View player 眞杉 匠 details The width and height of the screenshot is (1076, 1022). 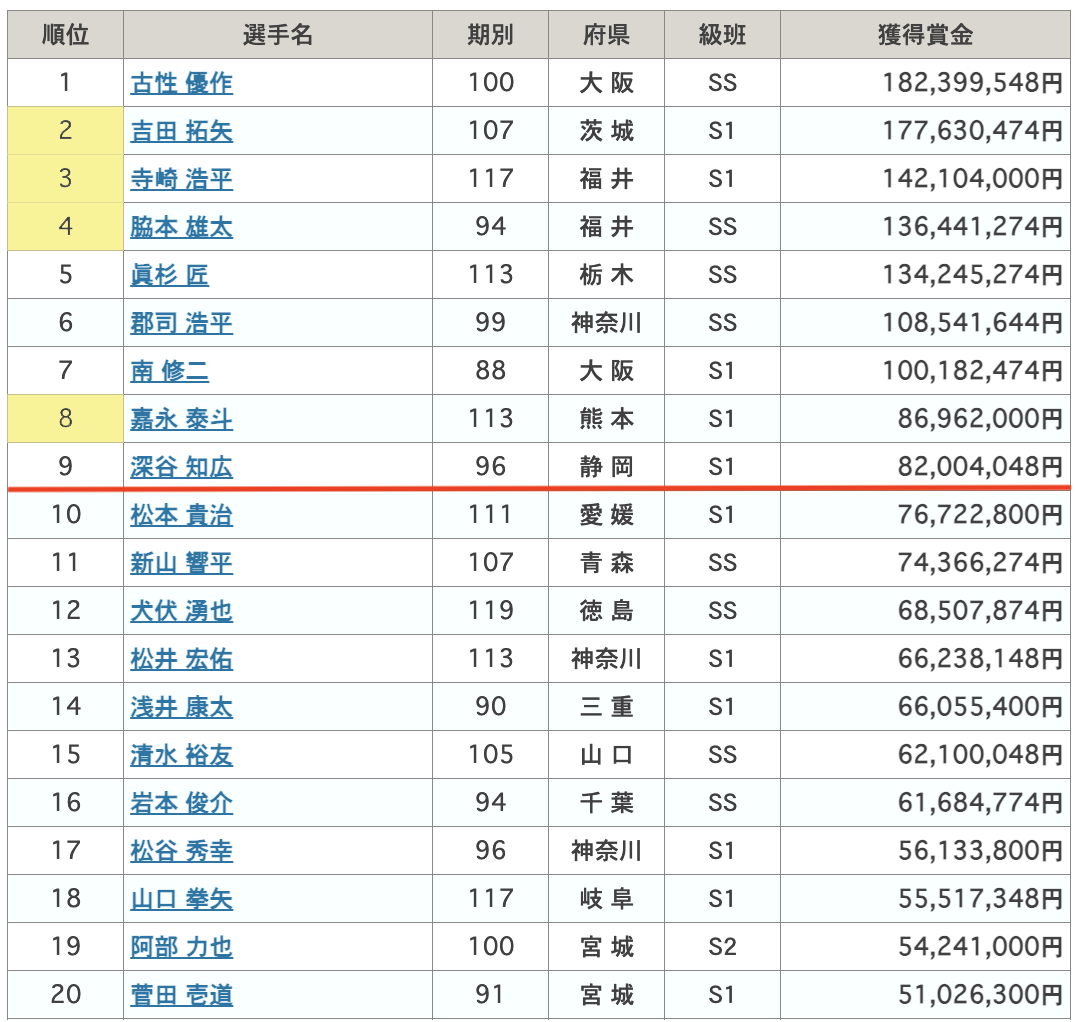click(x=169, y=275)
